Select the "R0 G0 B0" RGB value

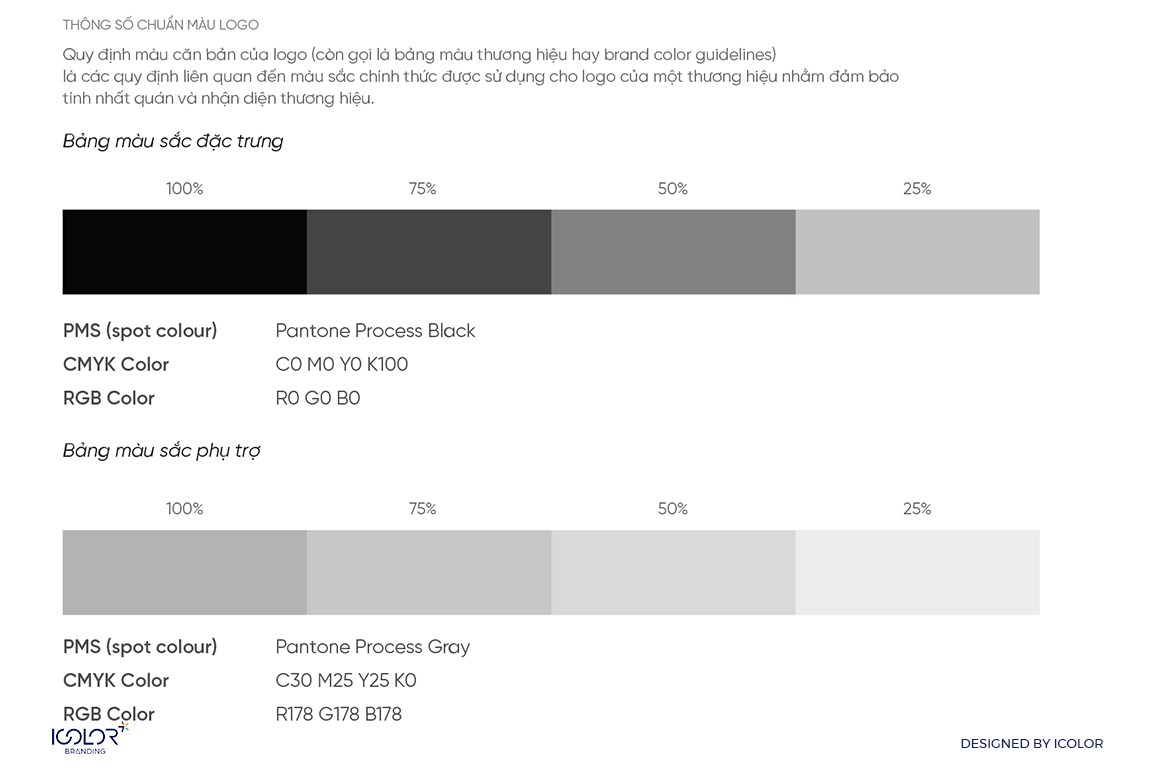click(x=317, y=398)
